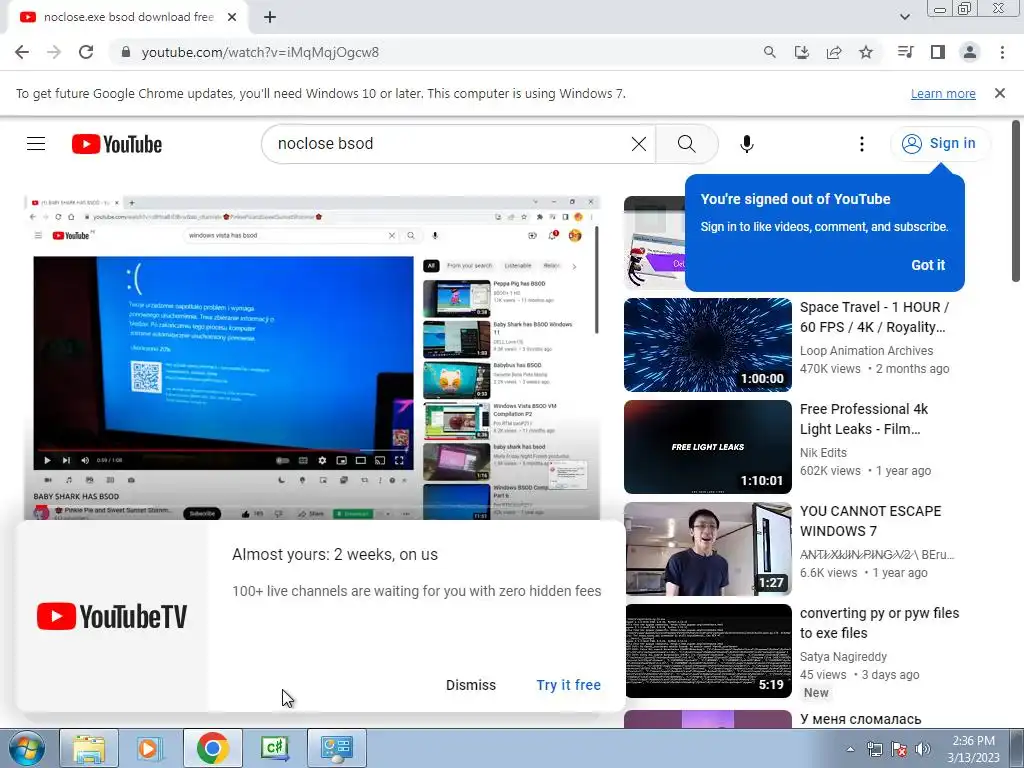Open the YouTube hamburger guide menu
1024x768 pixels.
coord(36,144)
